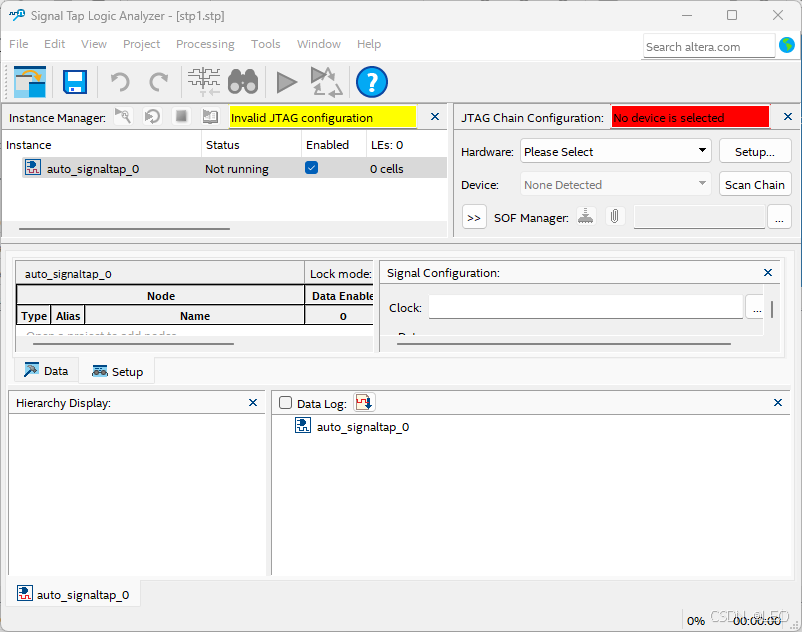Click the globe icon next to search
Viewport: 802px width, 632px height.
click(x=787, y=45)
